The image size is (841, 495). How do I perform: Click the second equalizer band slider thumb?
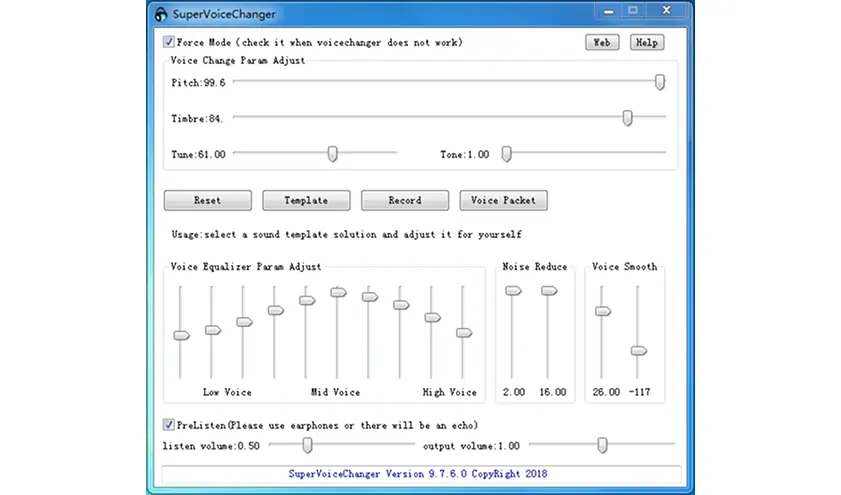click(x=213, y=330)
